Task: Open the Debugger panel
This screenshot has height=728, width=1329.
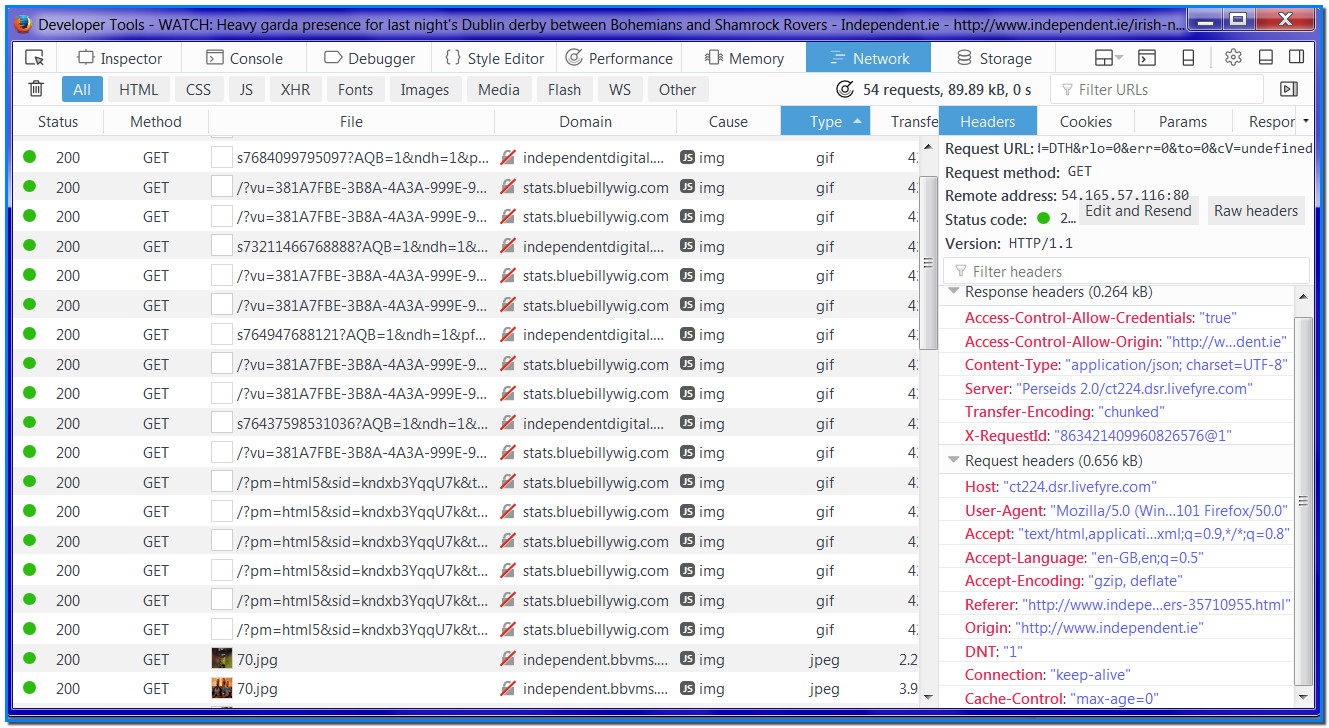Action: tap(369, 58)
